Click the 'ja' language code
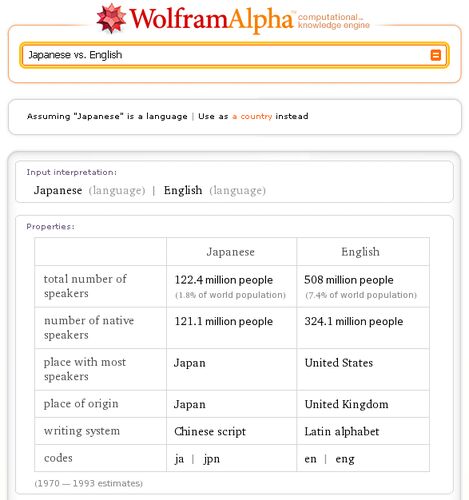This screenshot has height=500, width=469. tap(179, 459)
